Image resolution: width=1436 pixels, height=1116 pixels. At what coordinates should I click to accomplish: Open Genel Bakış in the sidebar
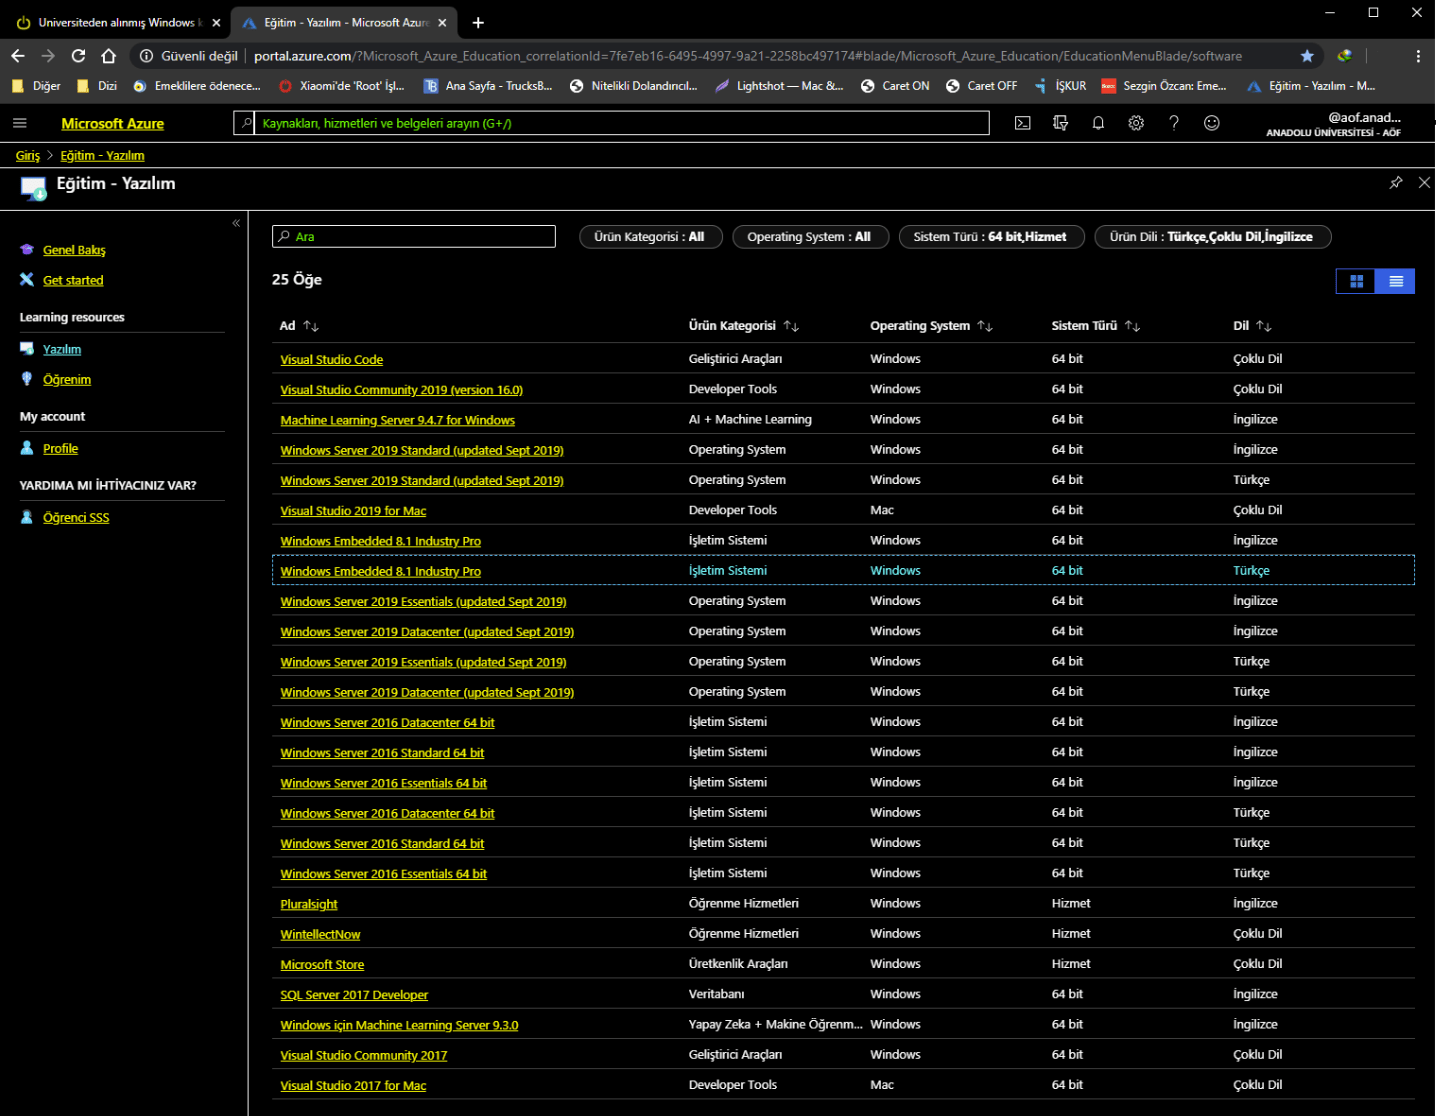pos(74,250)
